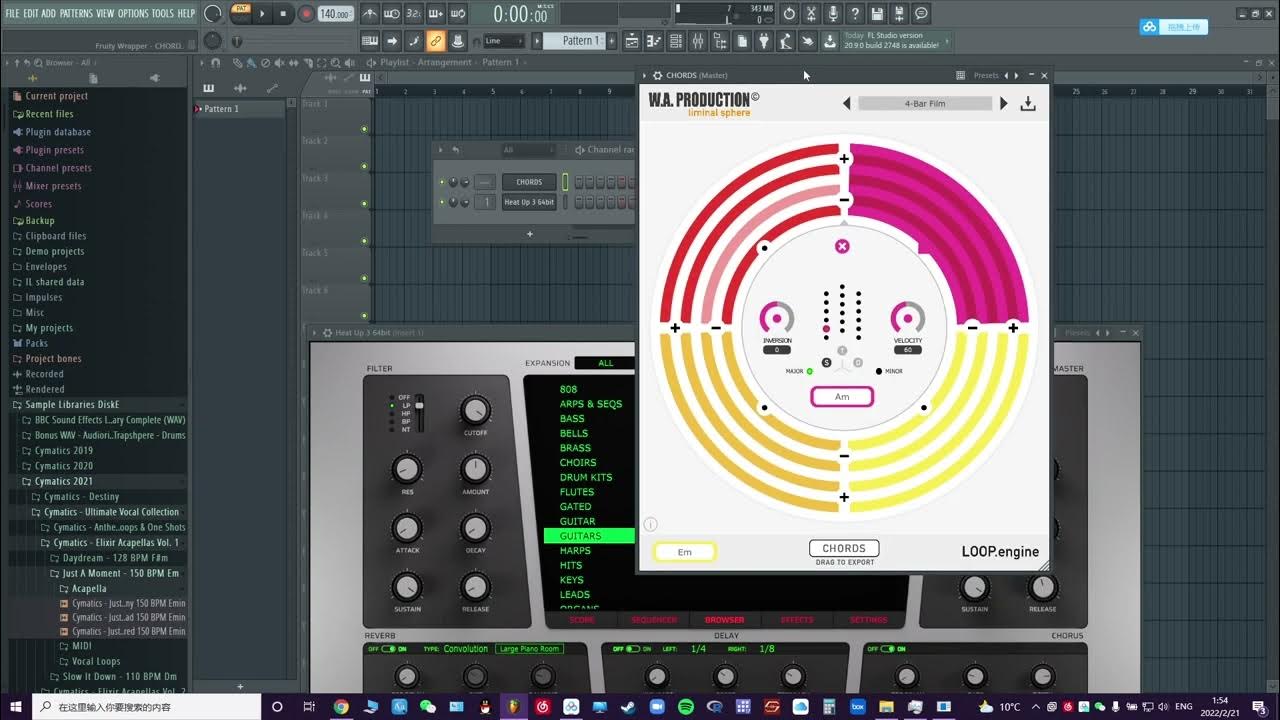Toggle the green mute LED of CHORDS channel
Screen dimensions: 1280x720
(x=442, y=182)
